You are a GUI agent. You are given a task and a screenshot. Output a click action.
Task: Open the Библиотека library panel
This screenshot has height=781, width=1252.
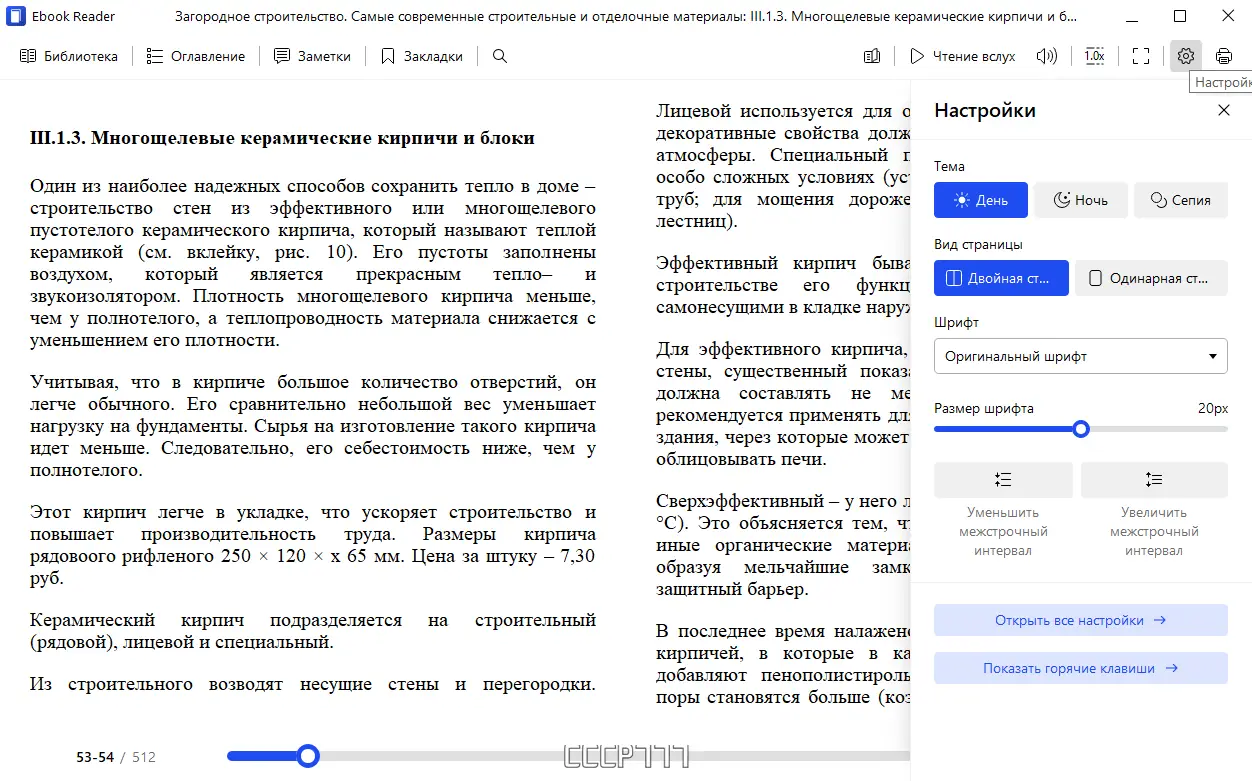point(69,56)
